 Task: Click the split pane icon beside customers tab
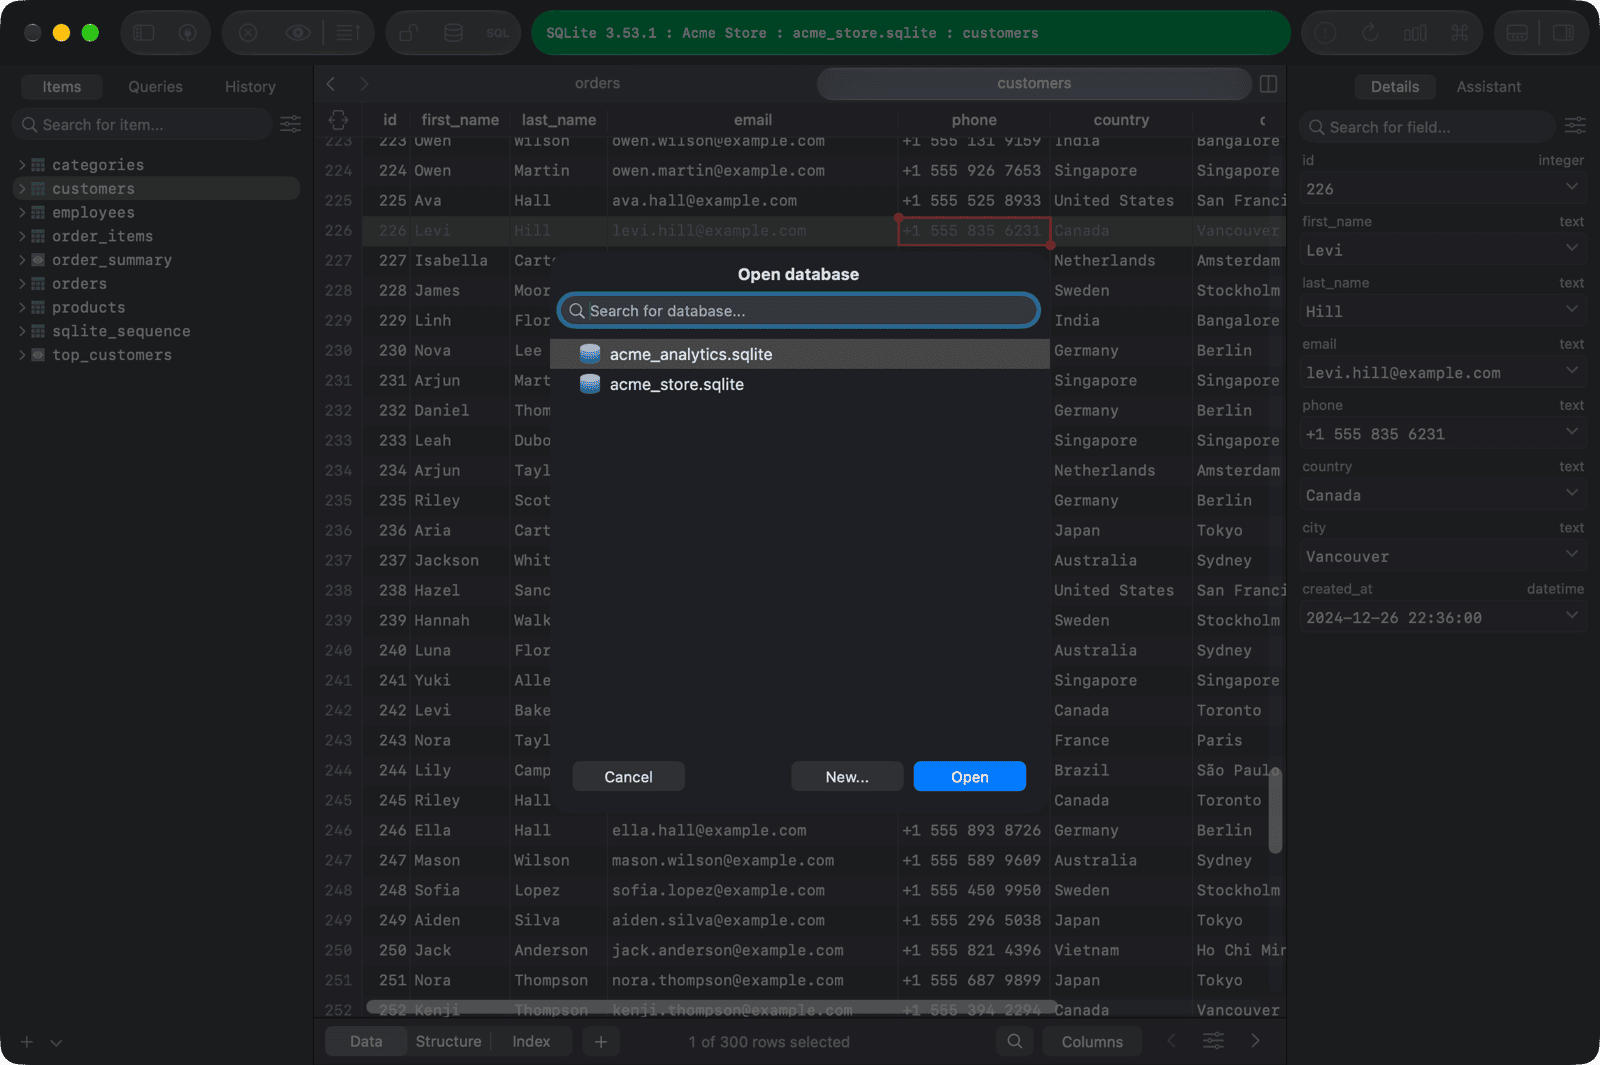[1268, 84]
